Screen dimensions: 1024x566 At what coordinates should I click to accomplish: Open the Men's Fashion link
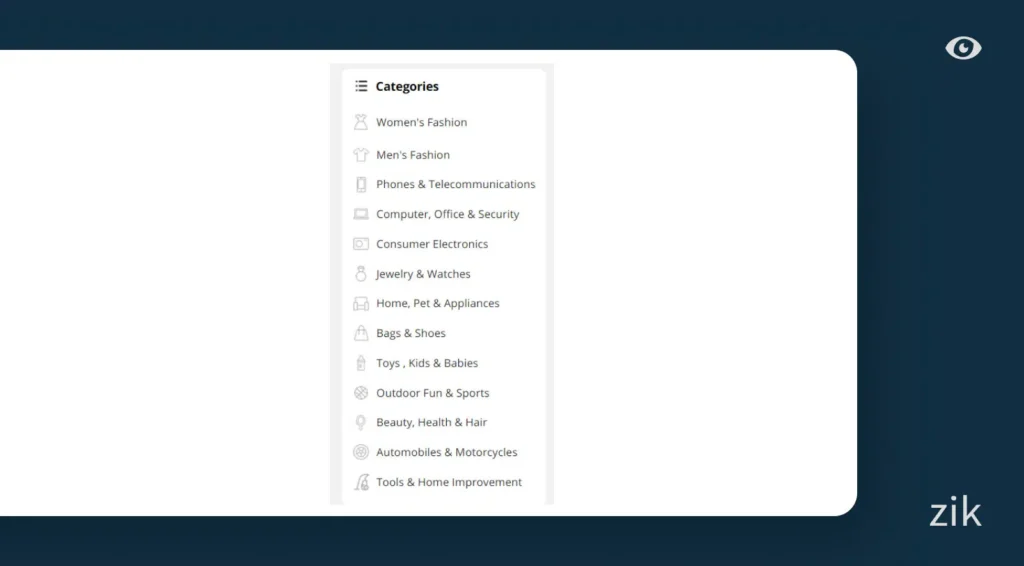pos(413,155)
